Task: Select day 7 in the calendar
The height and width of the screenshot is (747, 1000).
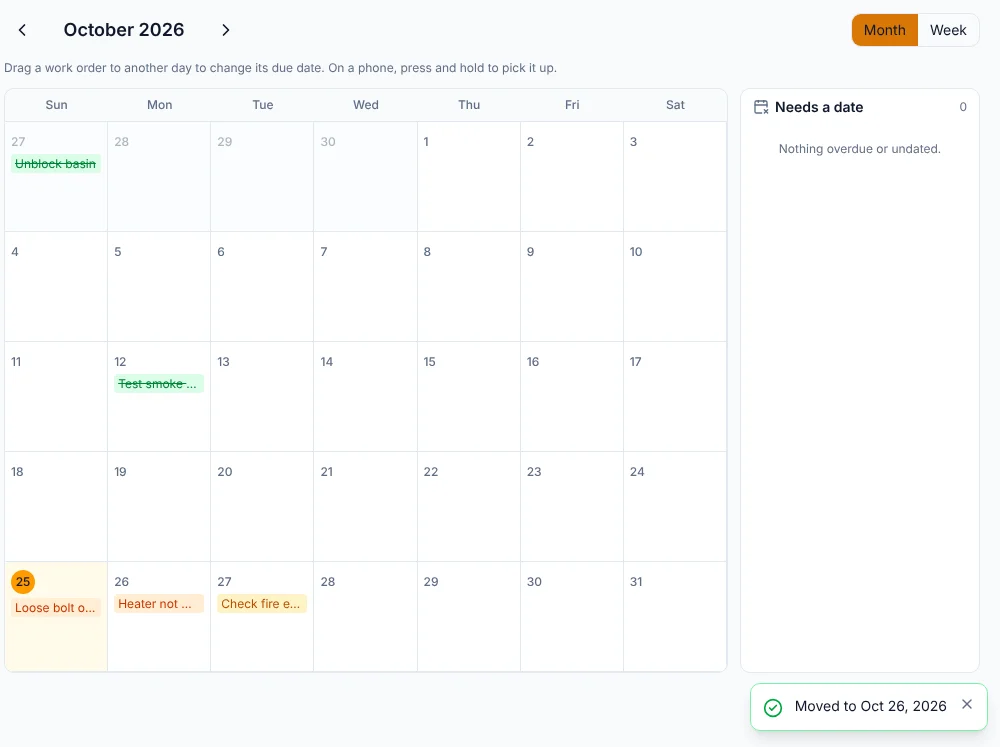Action: 365,286
